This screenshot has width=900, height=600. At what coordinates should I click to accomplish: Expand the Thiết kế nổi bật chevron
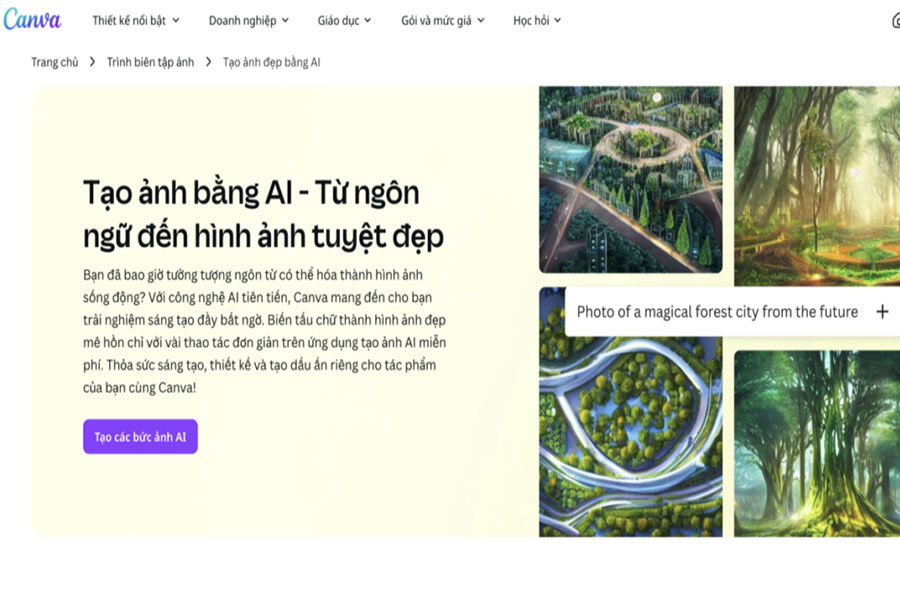(176, 20)
